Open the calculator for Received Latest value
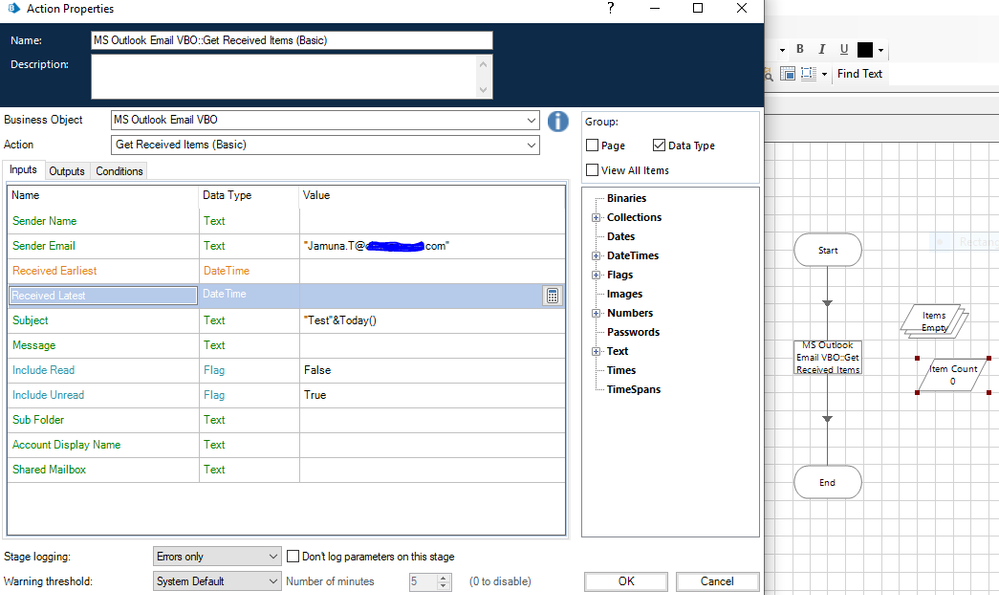The width and height of the screenshot is (999, 595). coord(552,295)
